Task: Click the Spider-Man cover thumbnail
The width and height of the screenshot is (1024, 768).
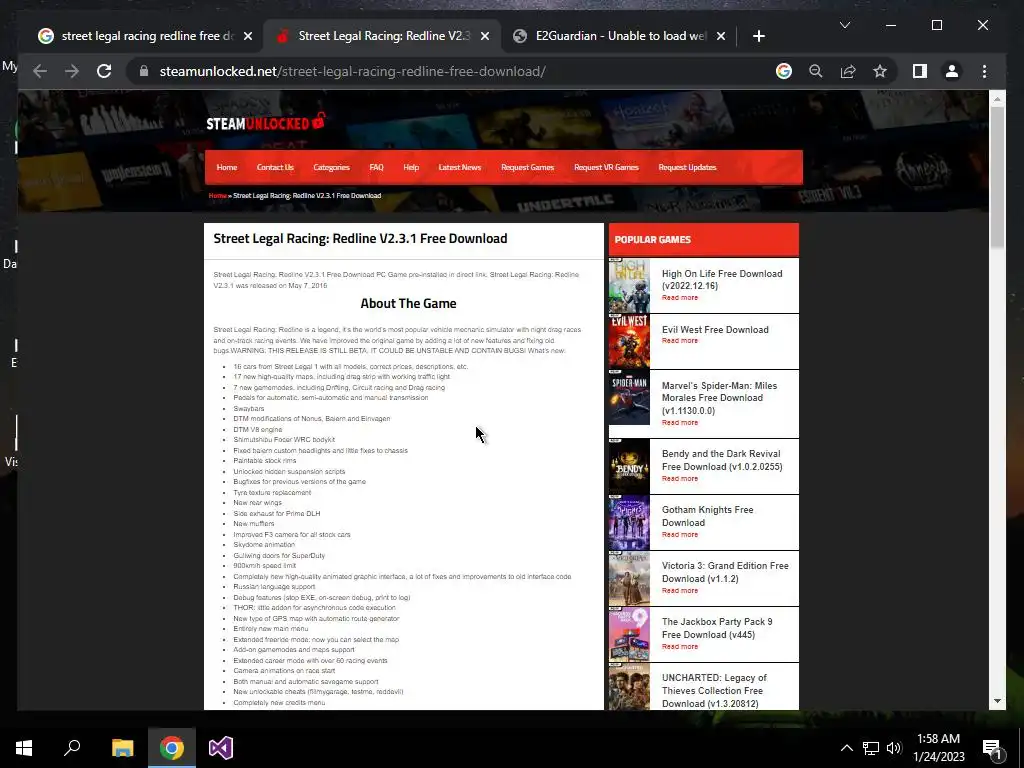Action: pos(629,398)
